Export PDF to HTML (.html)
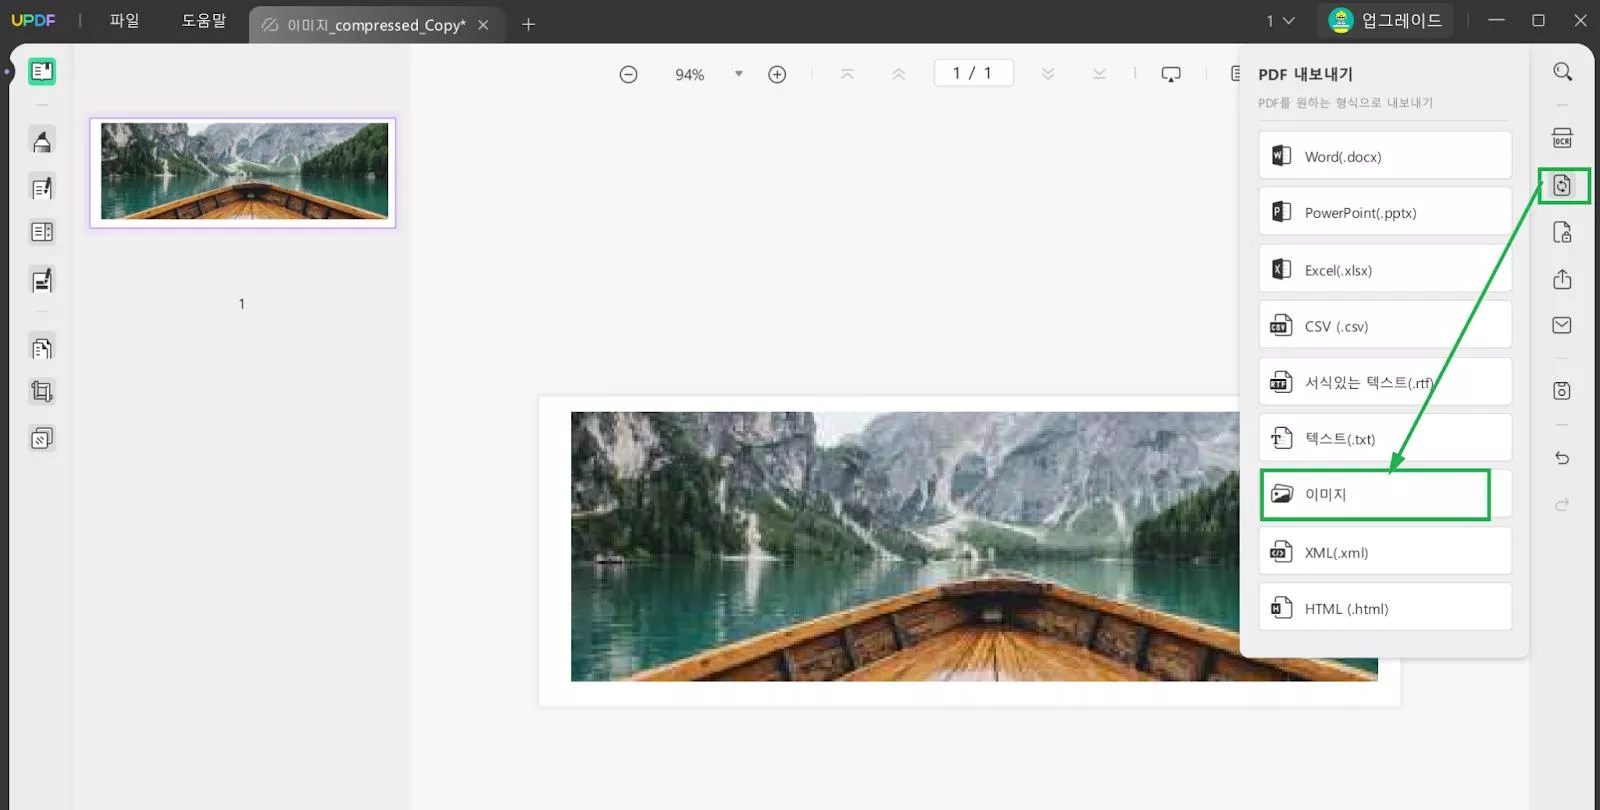This screenshot has width=1600, height=810. (1385, 607)
